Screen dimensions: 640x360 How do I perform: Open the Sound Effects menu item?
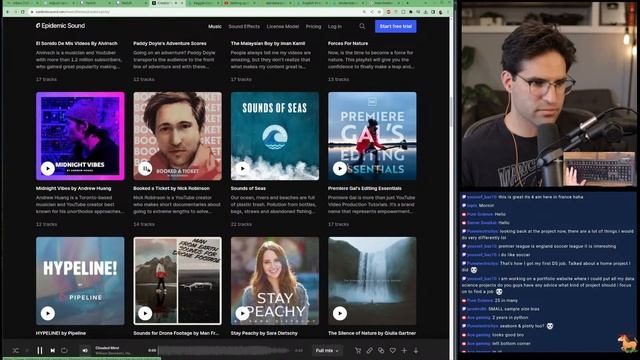click(x=244, y=26)
